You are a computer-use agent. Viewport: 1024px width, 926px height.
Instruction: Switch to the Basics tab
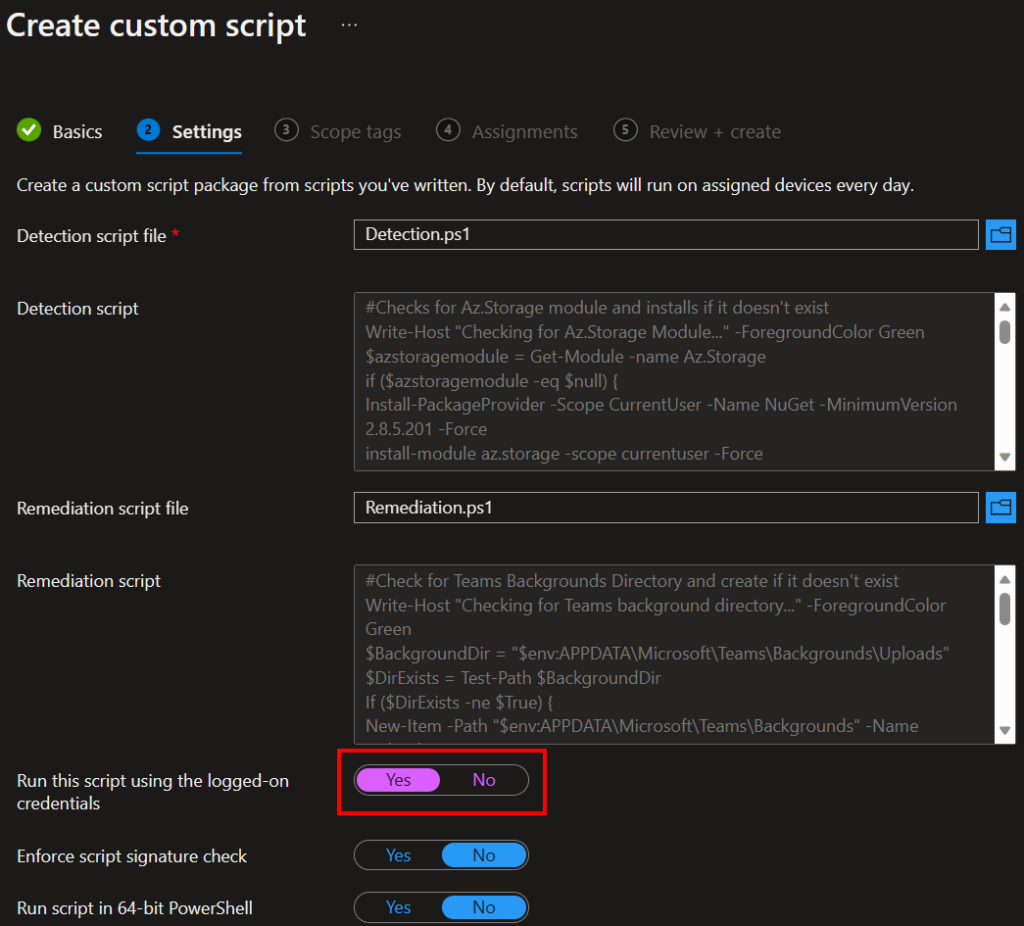(x=77, y=132)
